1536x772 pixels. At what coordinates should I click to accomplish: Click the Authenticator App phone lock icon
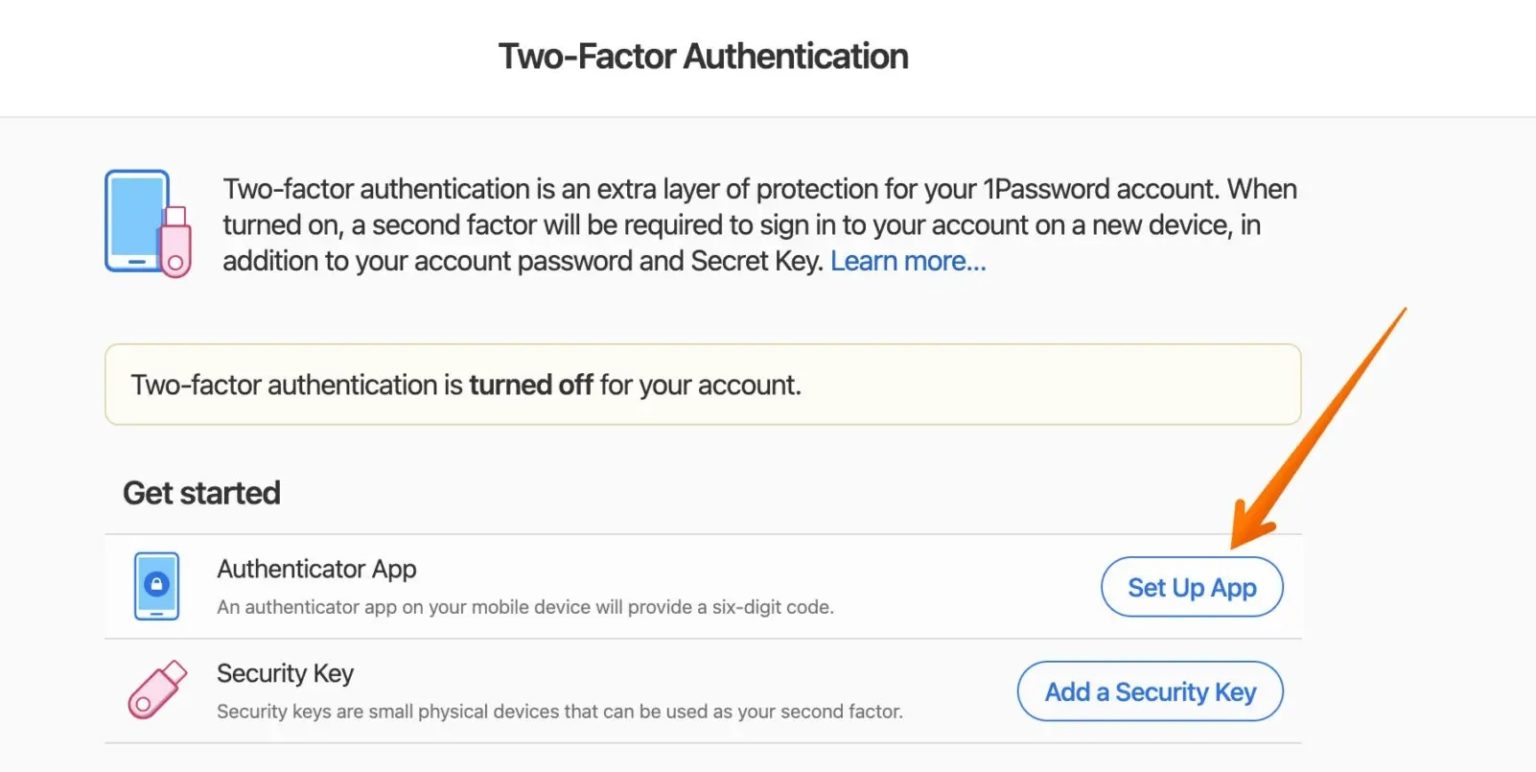click(x=157, y=586)
